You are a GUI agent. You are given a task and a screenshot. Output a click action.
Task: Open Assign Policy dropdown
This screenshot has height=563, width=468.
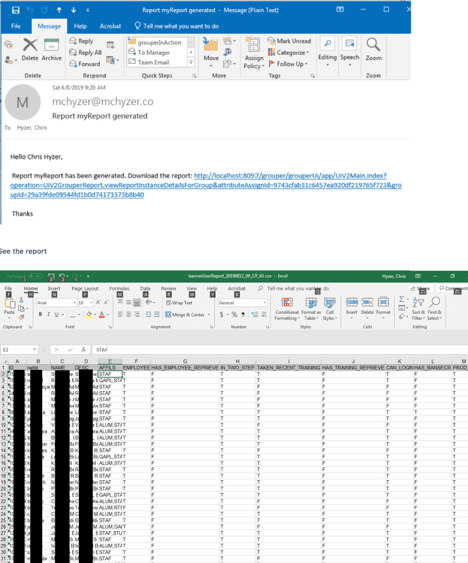pos(254,52)
